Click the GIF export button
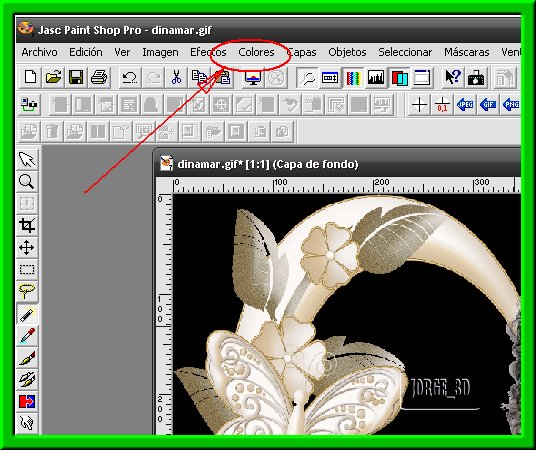Screen dimensions: 536x450 [488, 104]
